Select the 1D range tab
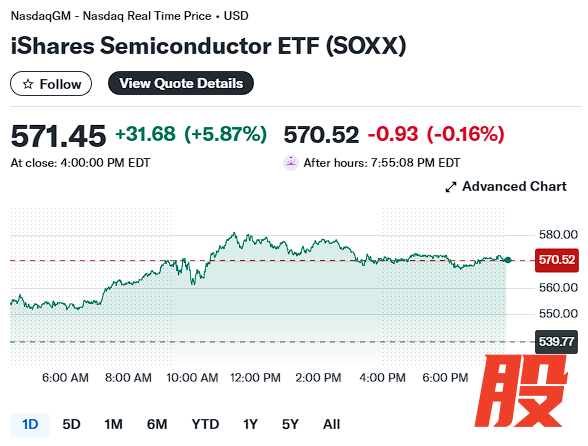 click(x=30, y=424)
